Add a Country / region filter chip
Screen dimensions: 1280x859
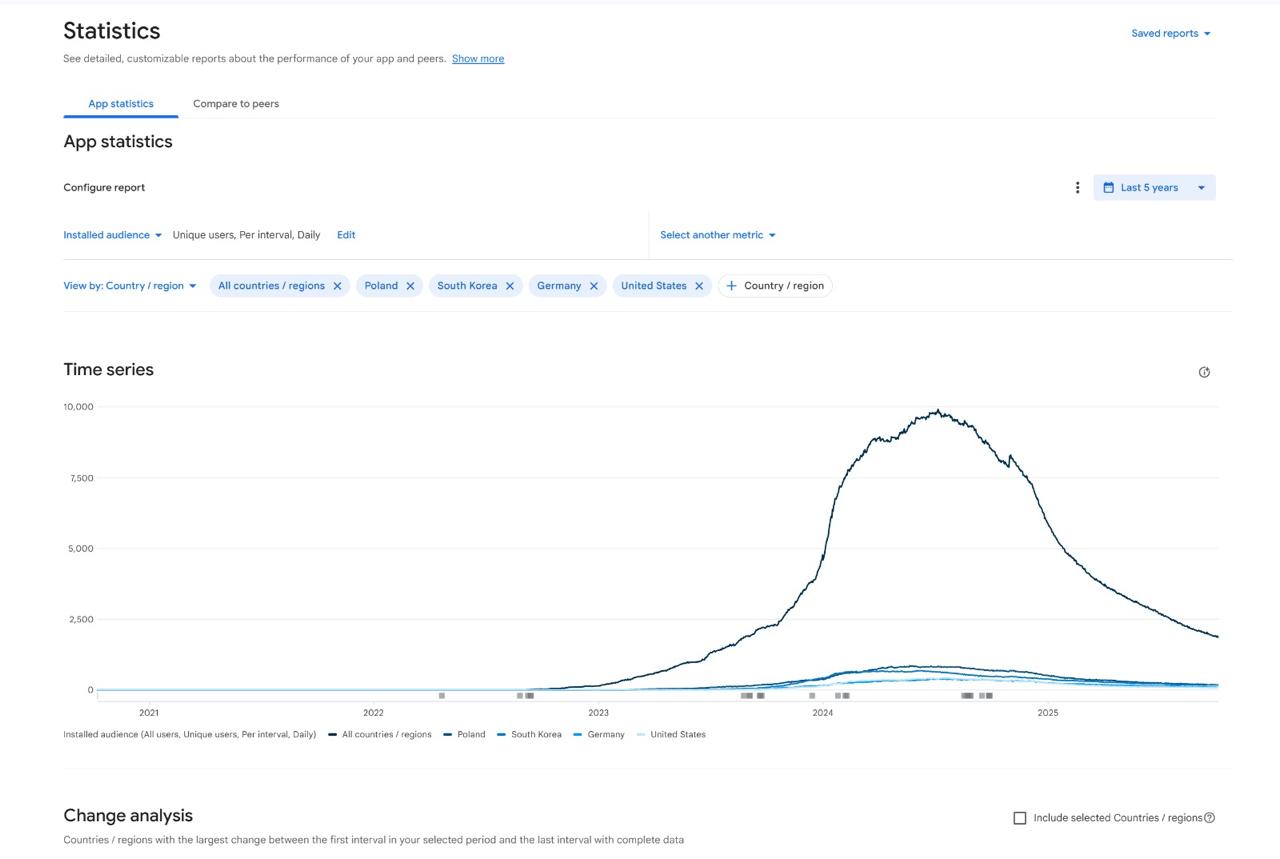tap(775, 286)
